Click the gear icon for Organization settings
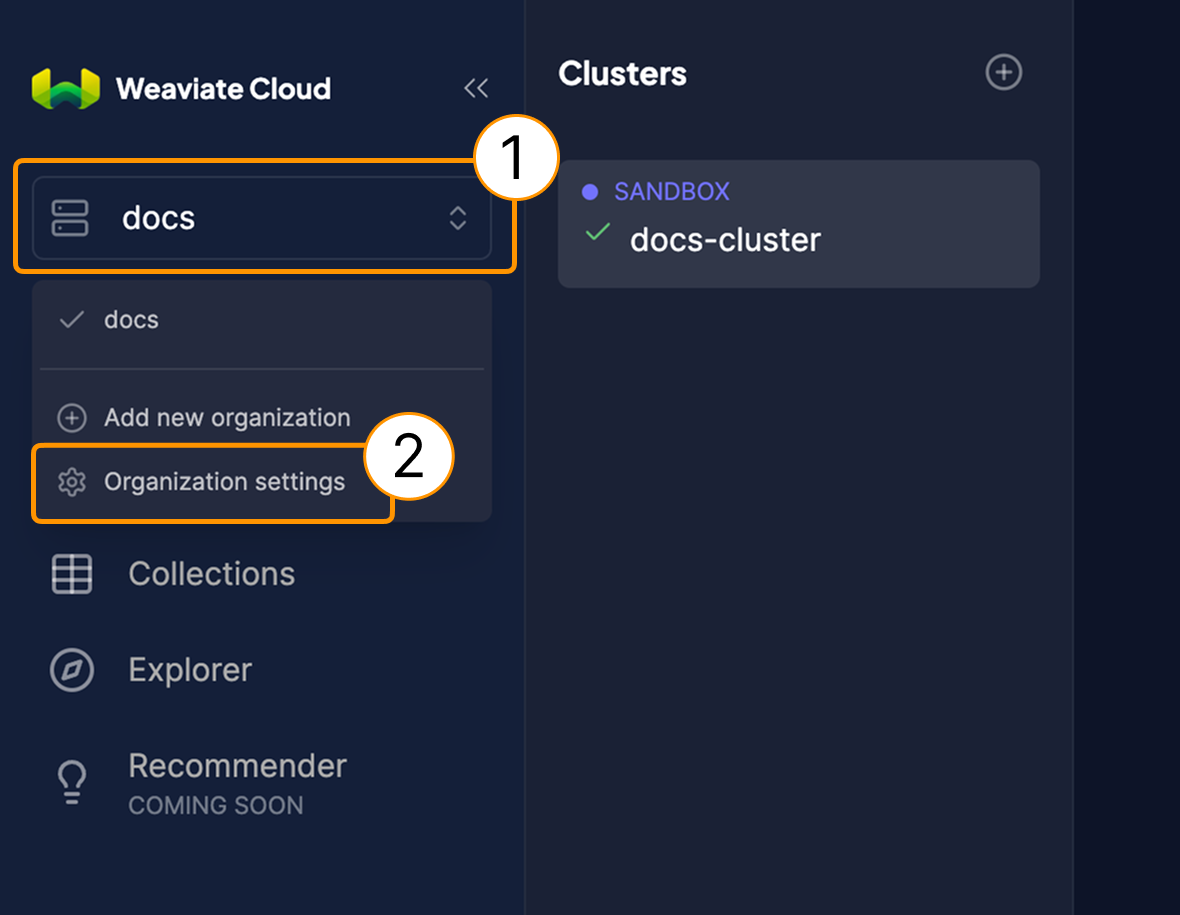The height and width of the screenshot is (915, 1180). [71, 482]
